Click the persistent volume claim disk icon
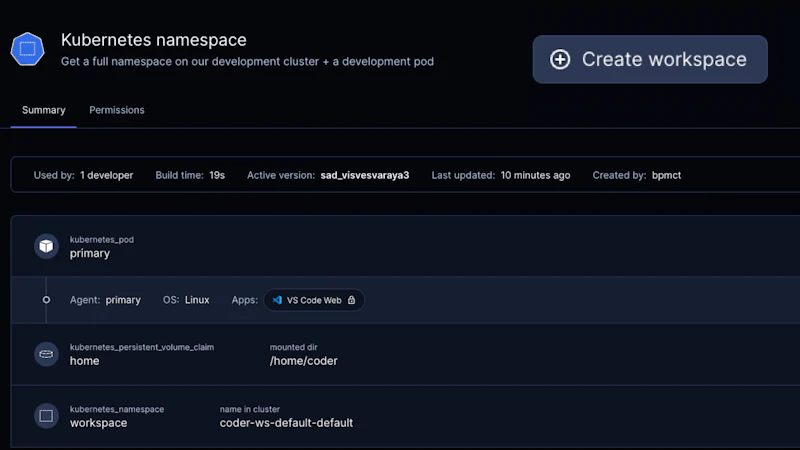Screen dimensions: 800x450 click(x=46, y=354)
